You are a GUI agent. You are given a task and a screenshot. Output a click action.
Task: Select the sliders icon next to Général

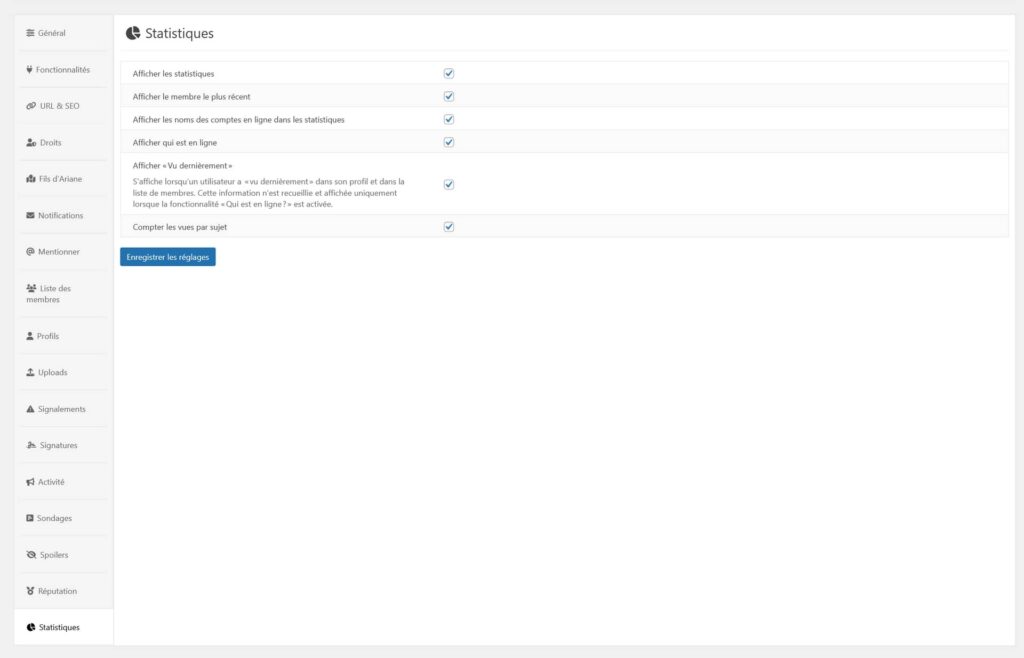coord(28,33)
